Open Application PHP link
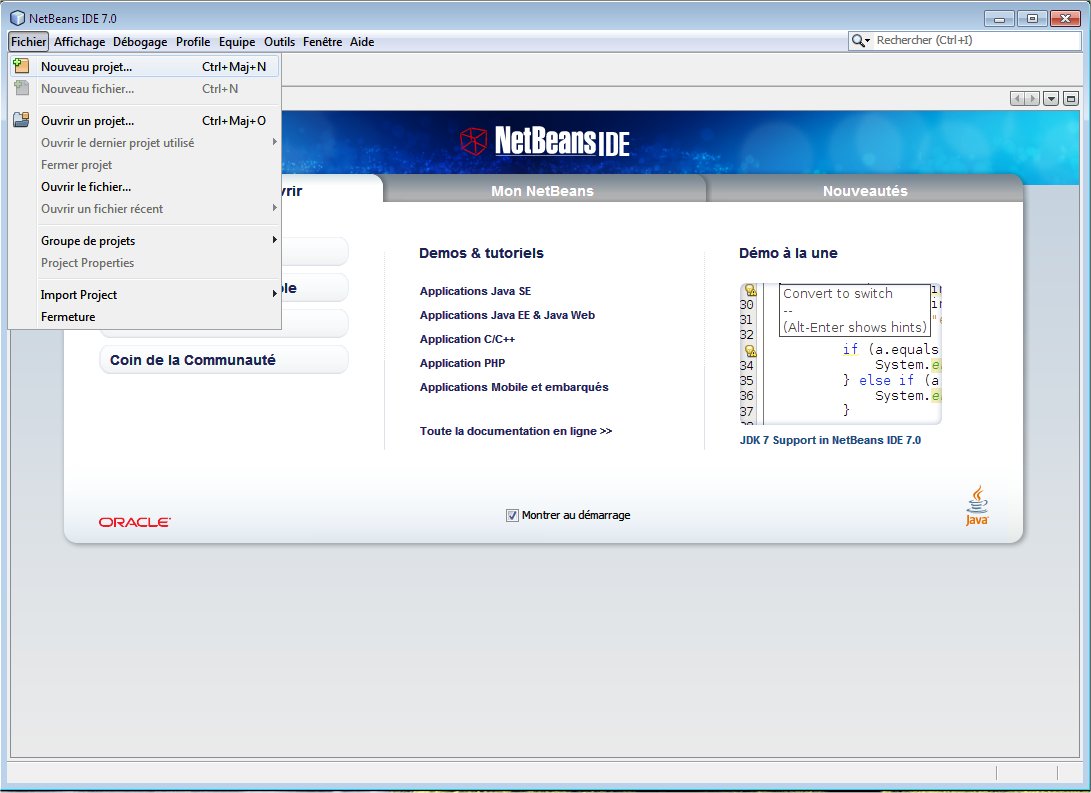 462,363
